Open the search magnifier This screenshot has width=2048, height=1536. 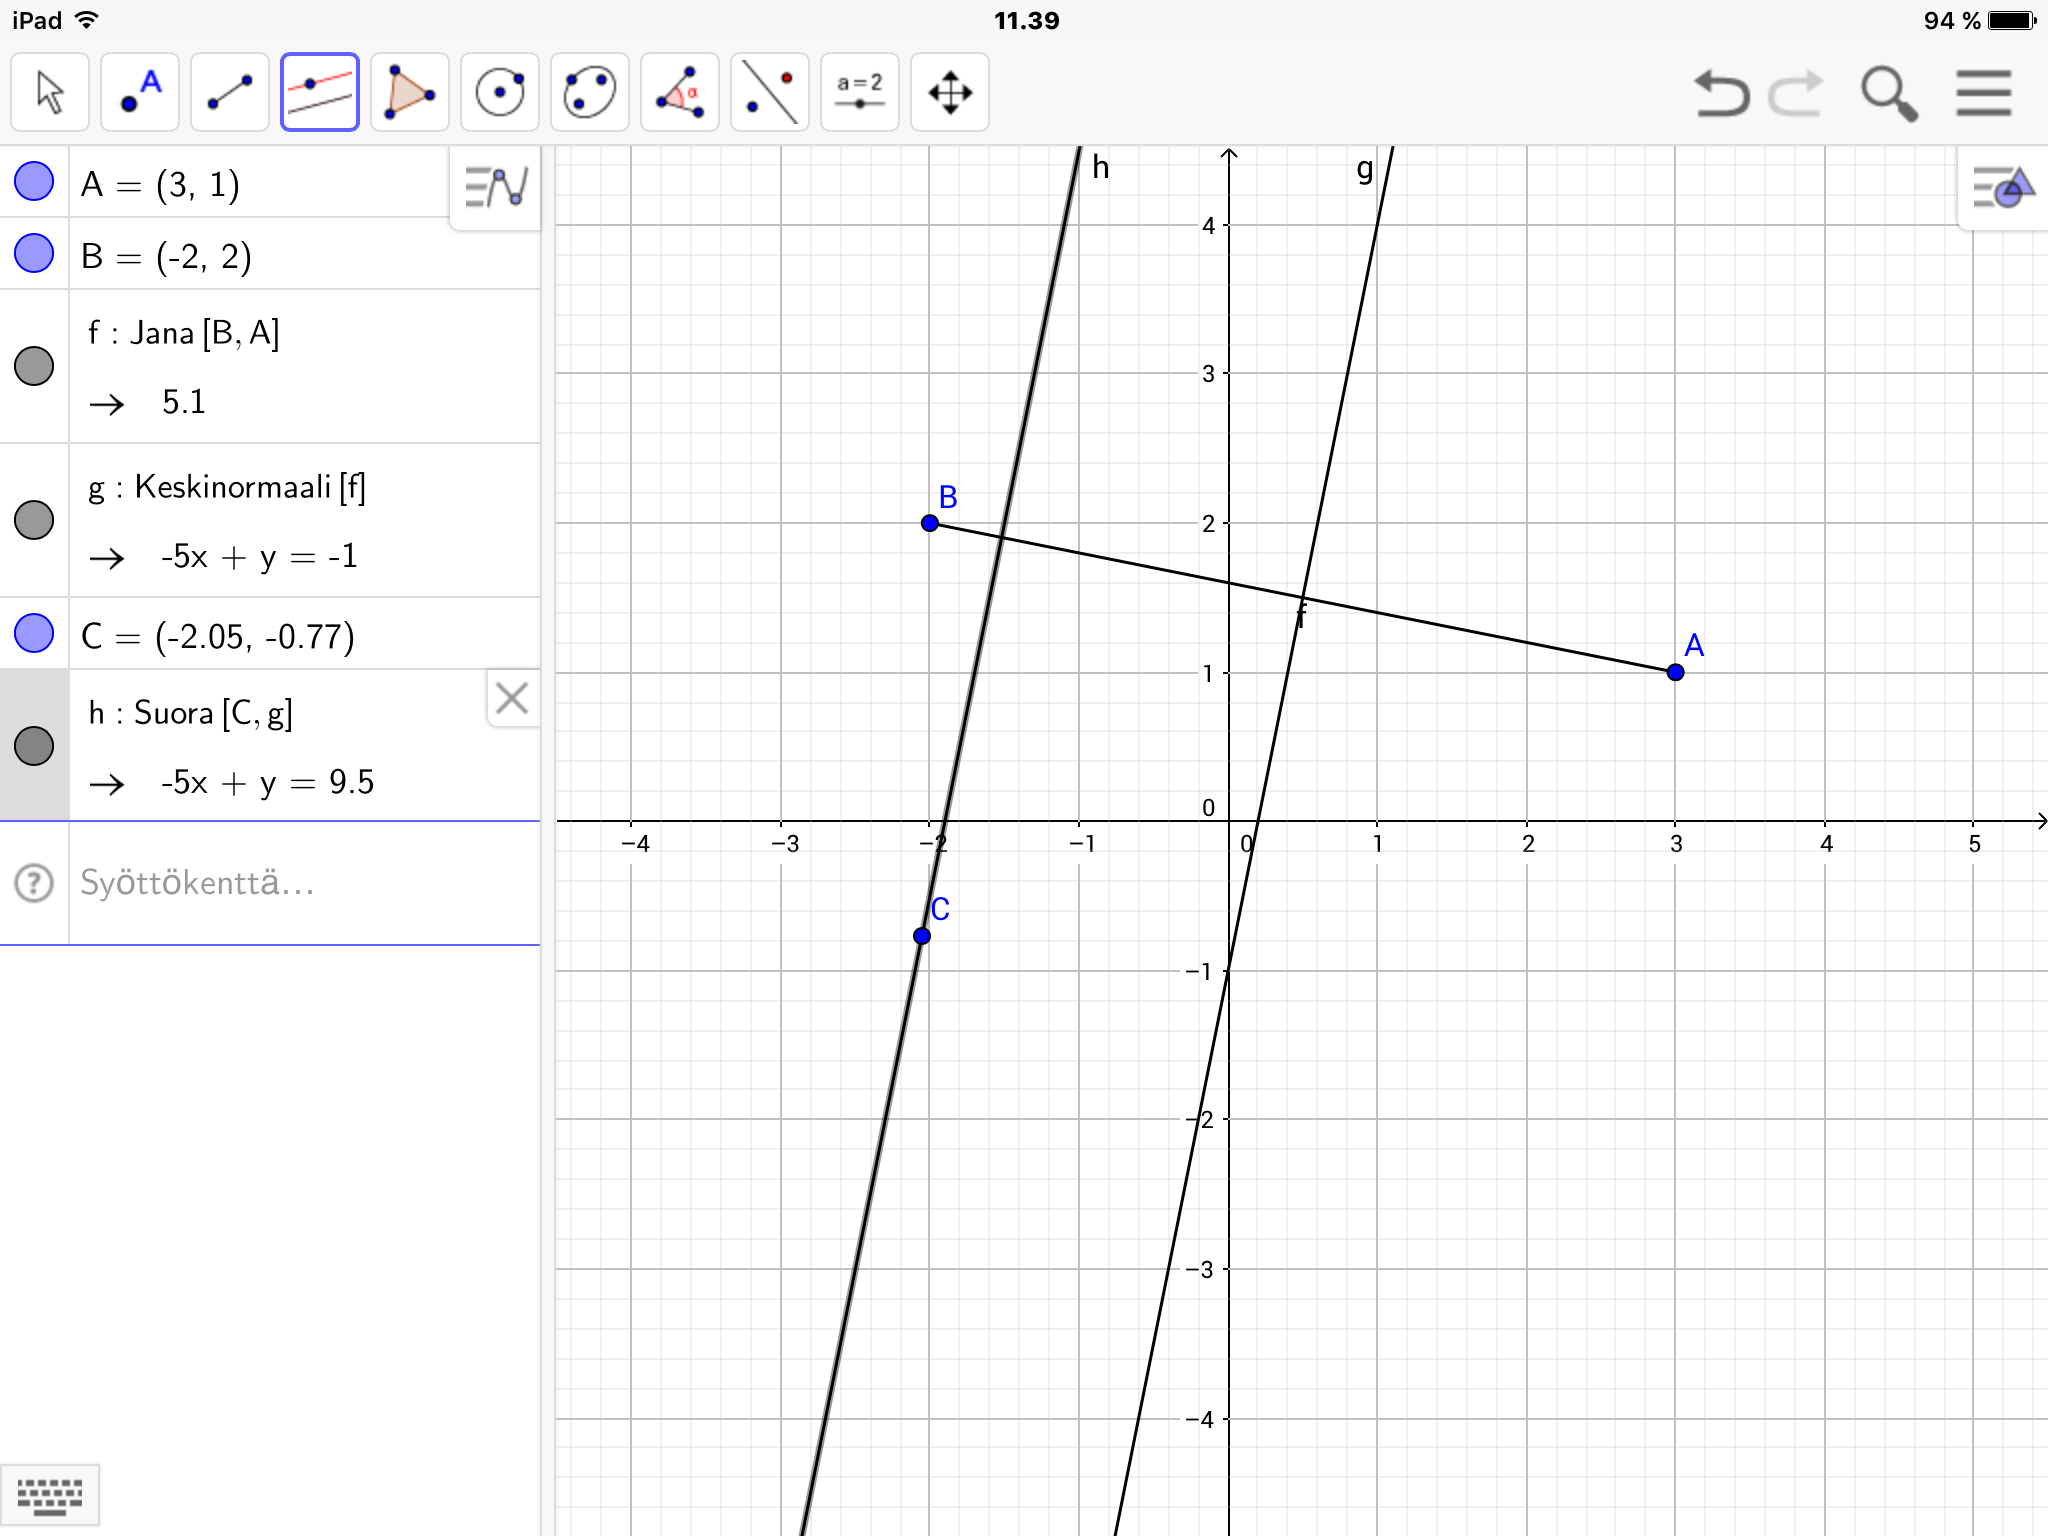tap(1889, 93)
